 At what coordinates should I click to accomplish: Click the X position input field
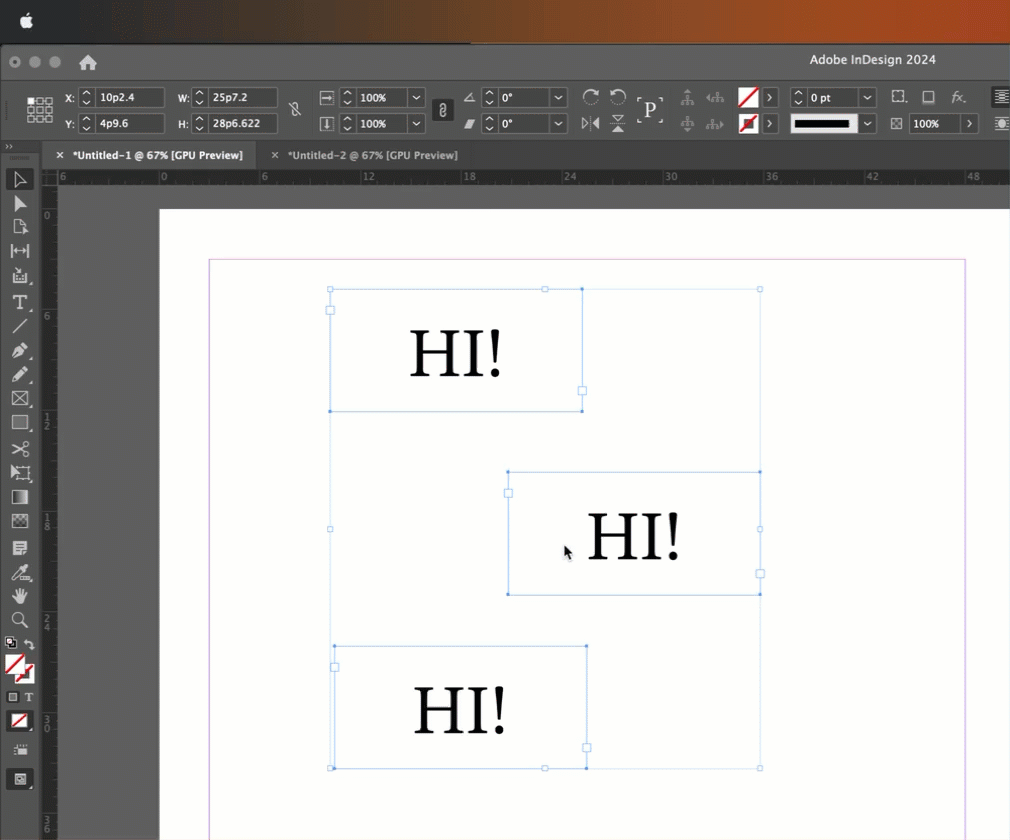click(x=129, y=97)
